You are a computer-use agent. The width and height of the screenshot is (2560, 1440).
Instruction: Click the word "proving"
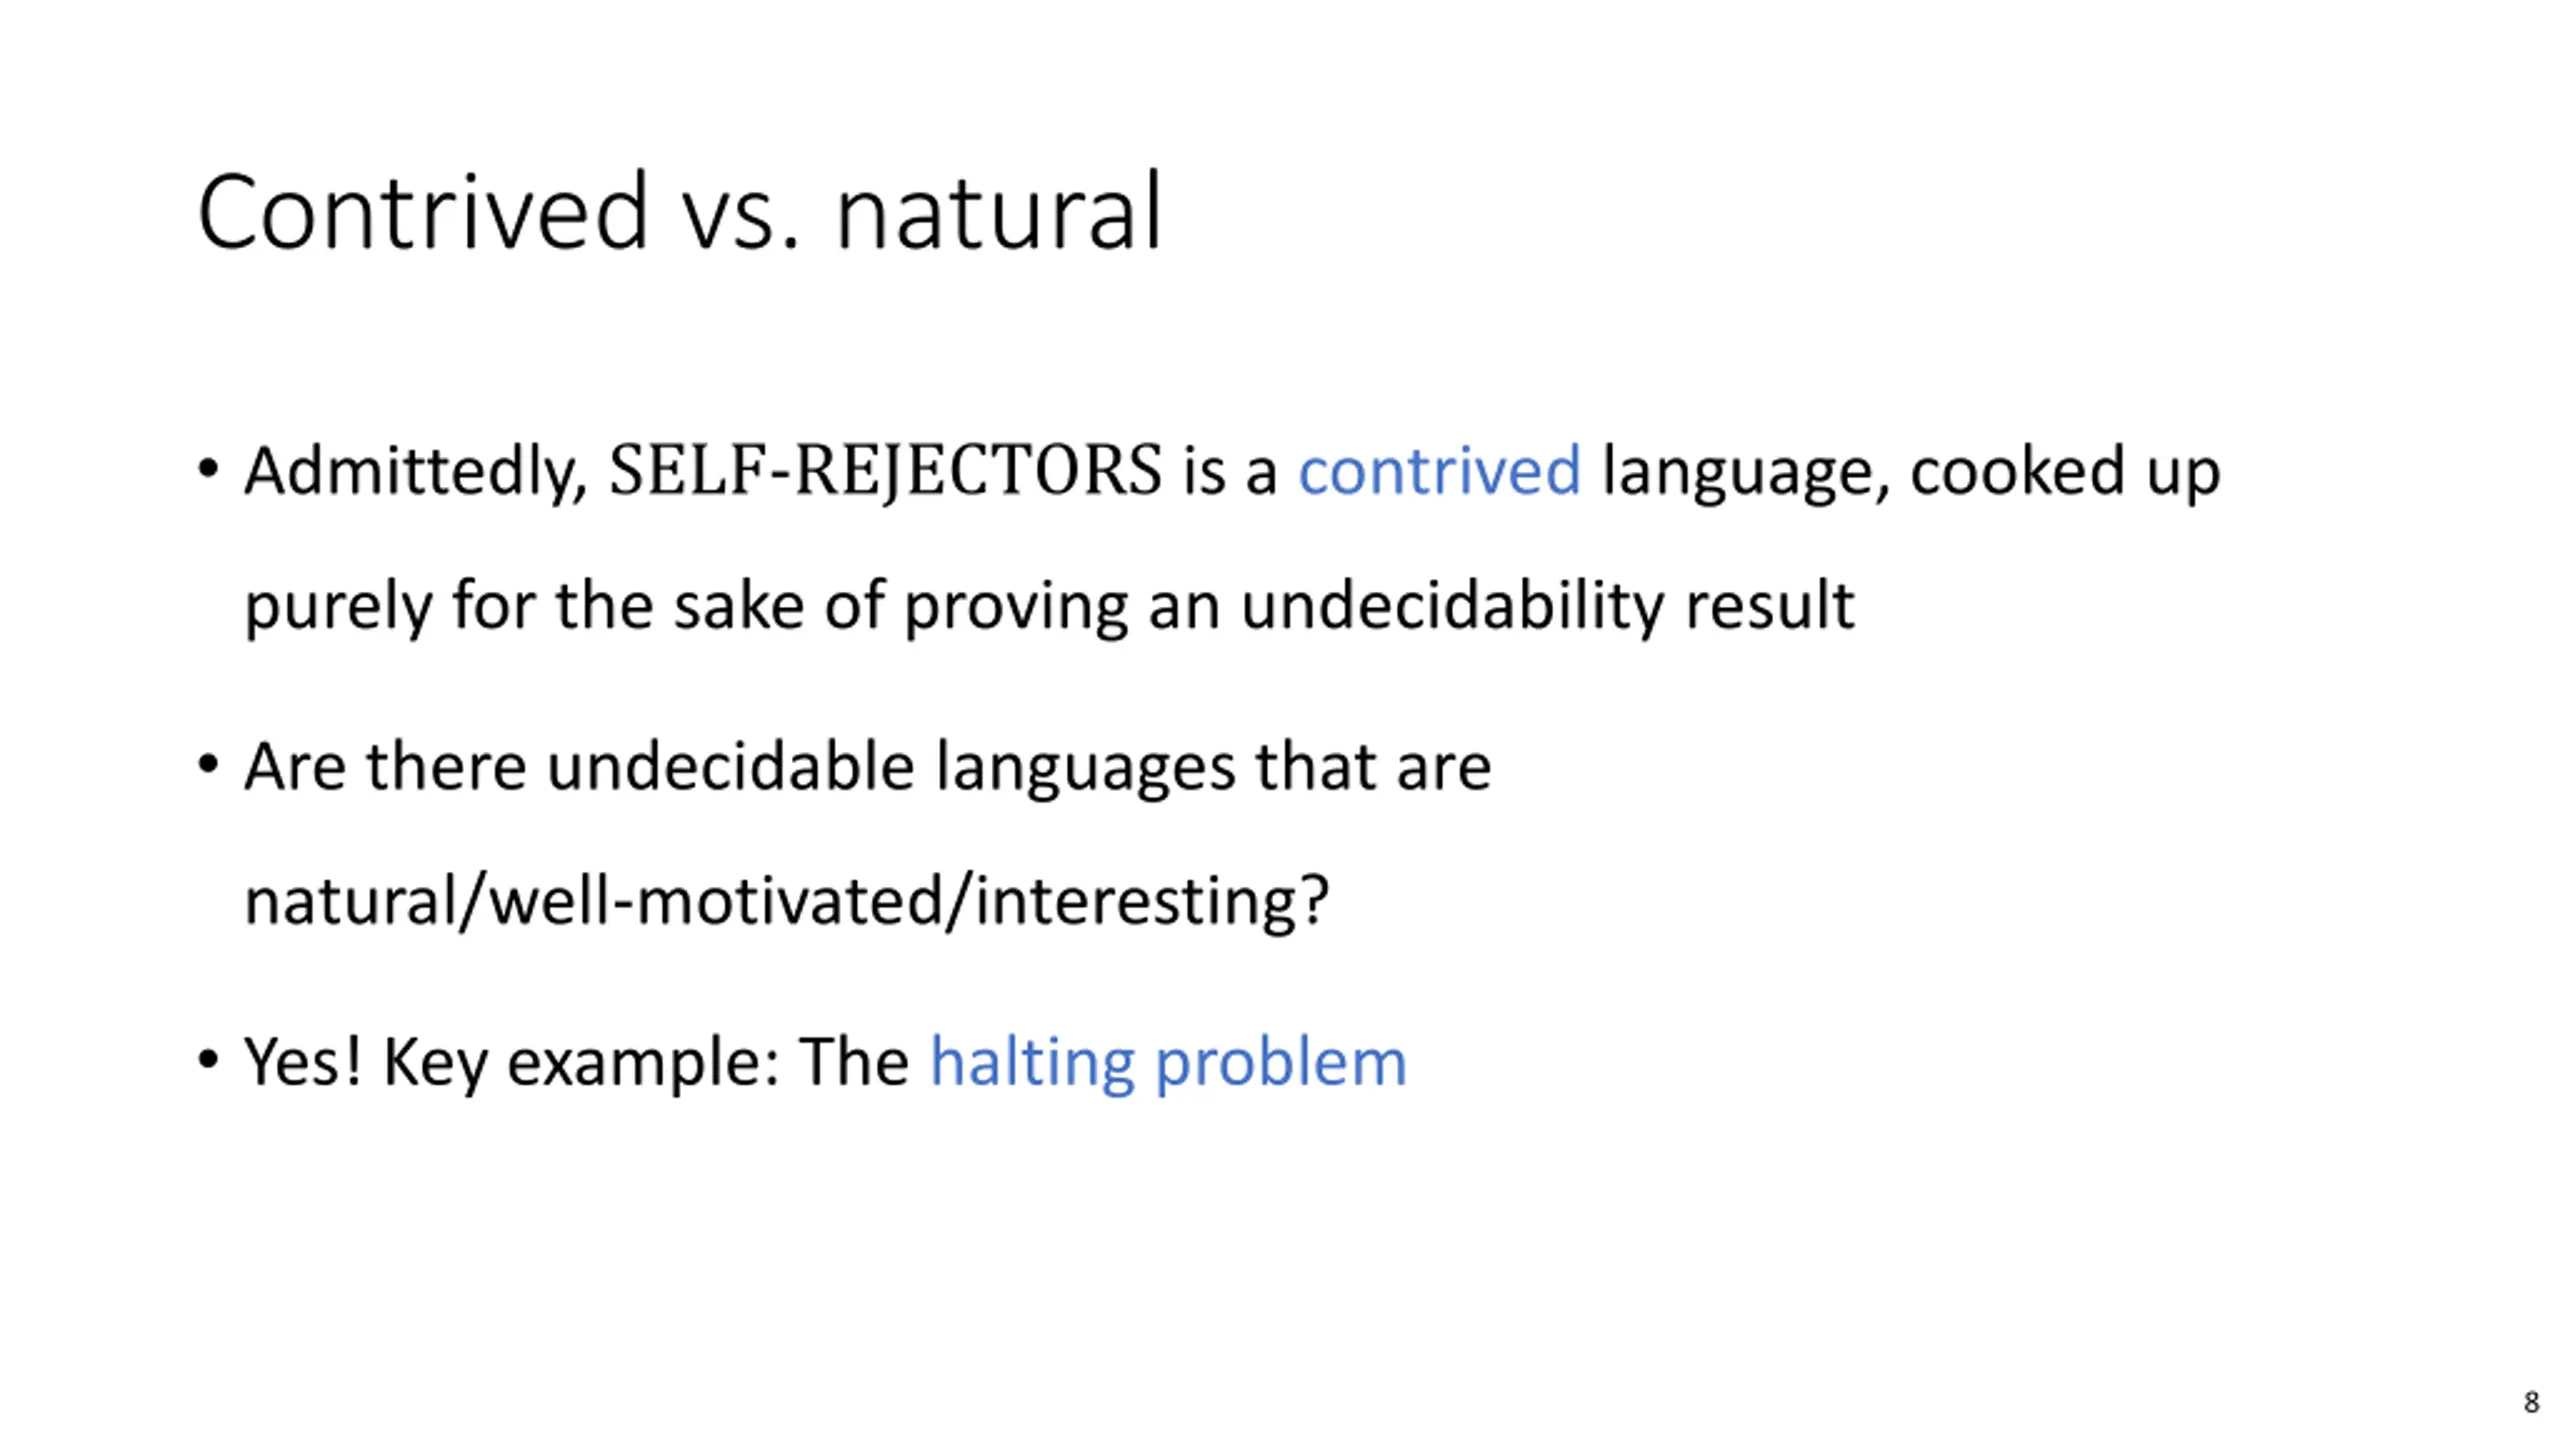[x=1016, y=607]
